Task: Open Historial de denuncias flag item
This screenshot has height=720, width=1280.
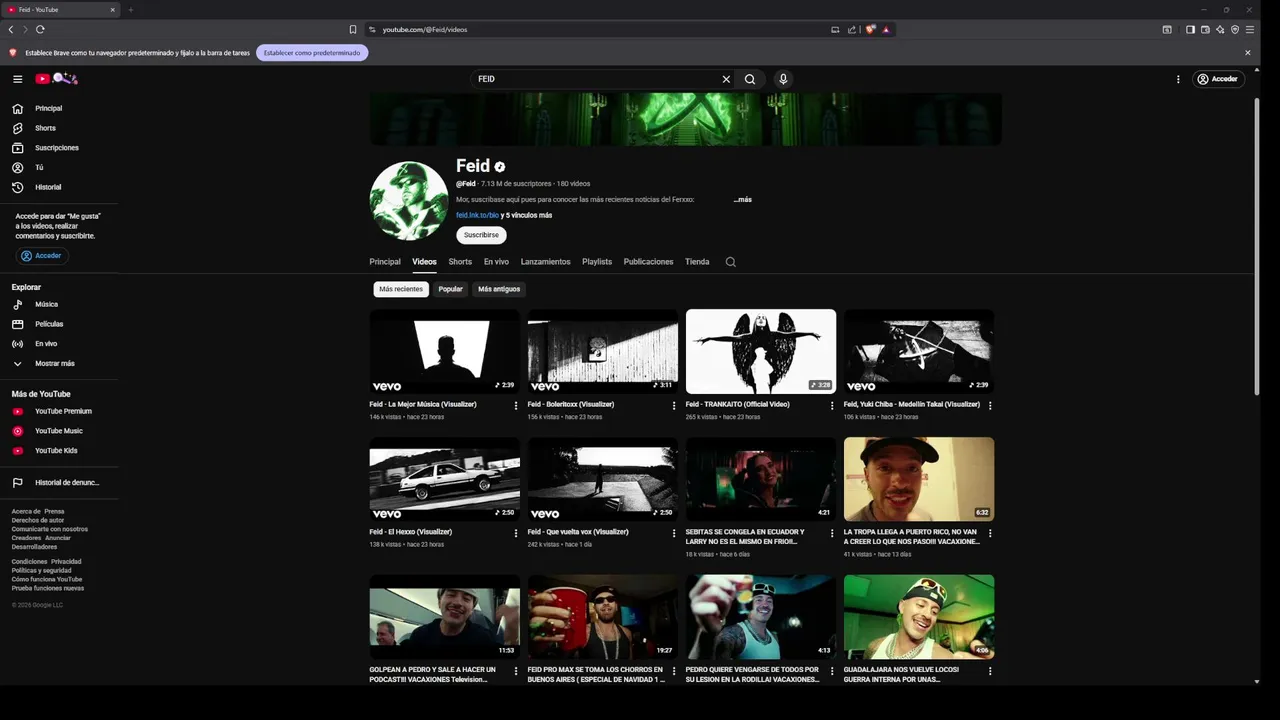Action: point(59,483)
